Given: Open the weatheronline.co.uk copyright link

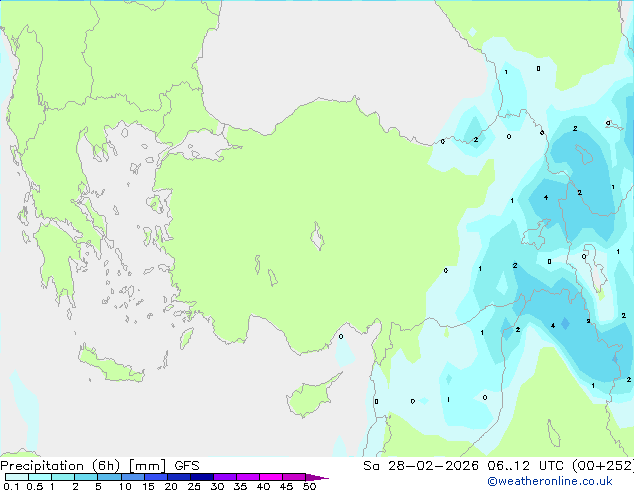Looking at the screenshot, I should [x=549, y=481].
